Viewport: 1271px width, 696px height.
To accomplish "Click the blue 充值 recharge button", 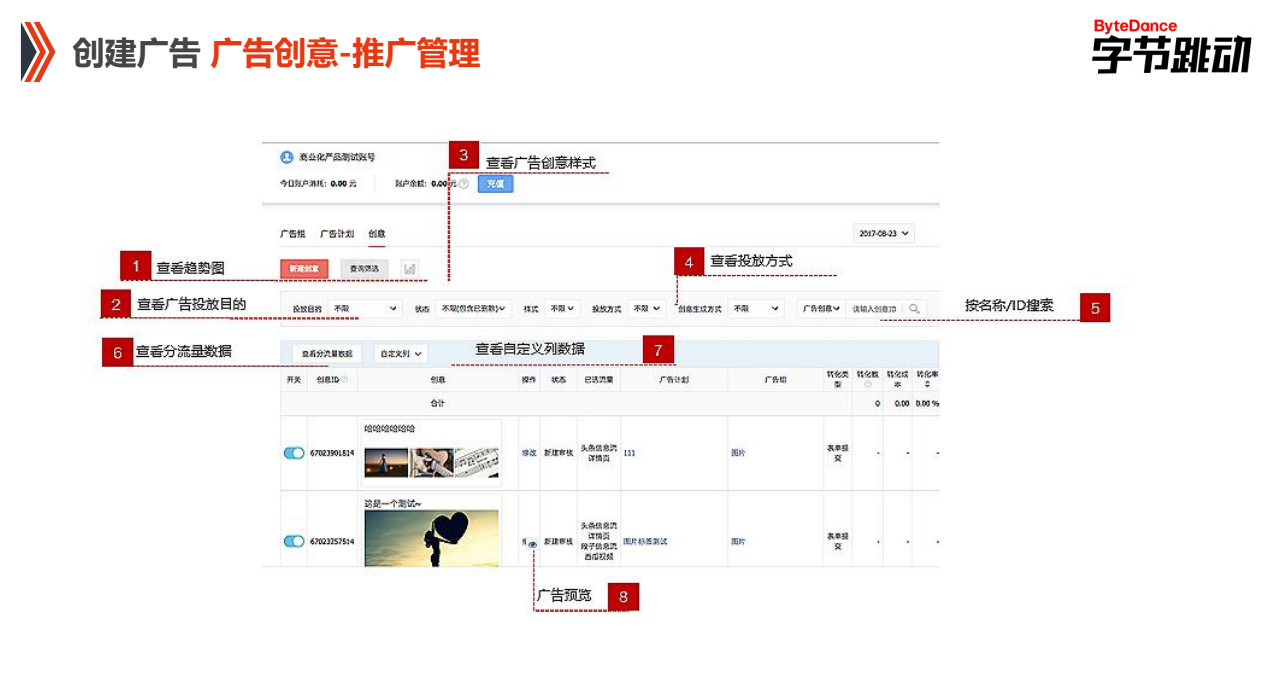I will pyautogui.click(x=493, y=185).
